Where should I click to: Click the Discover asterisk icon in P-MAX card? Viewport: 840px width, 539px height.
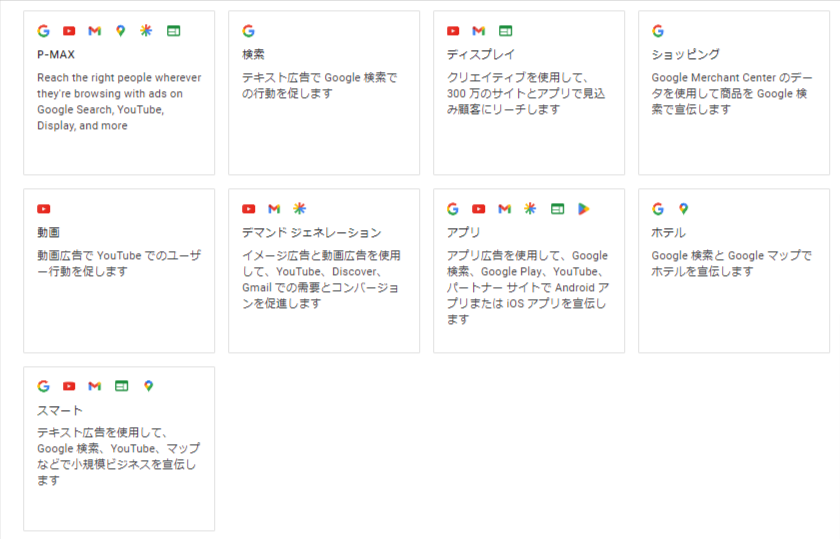[x=146, y=31]
